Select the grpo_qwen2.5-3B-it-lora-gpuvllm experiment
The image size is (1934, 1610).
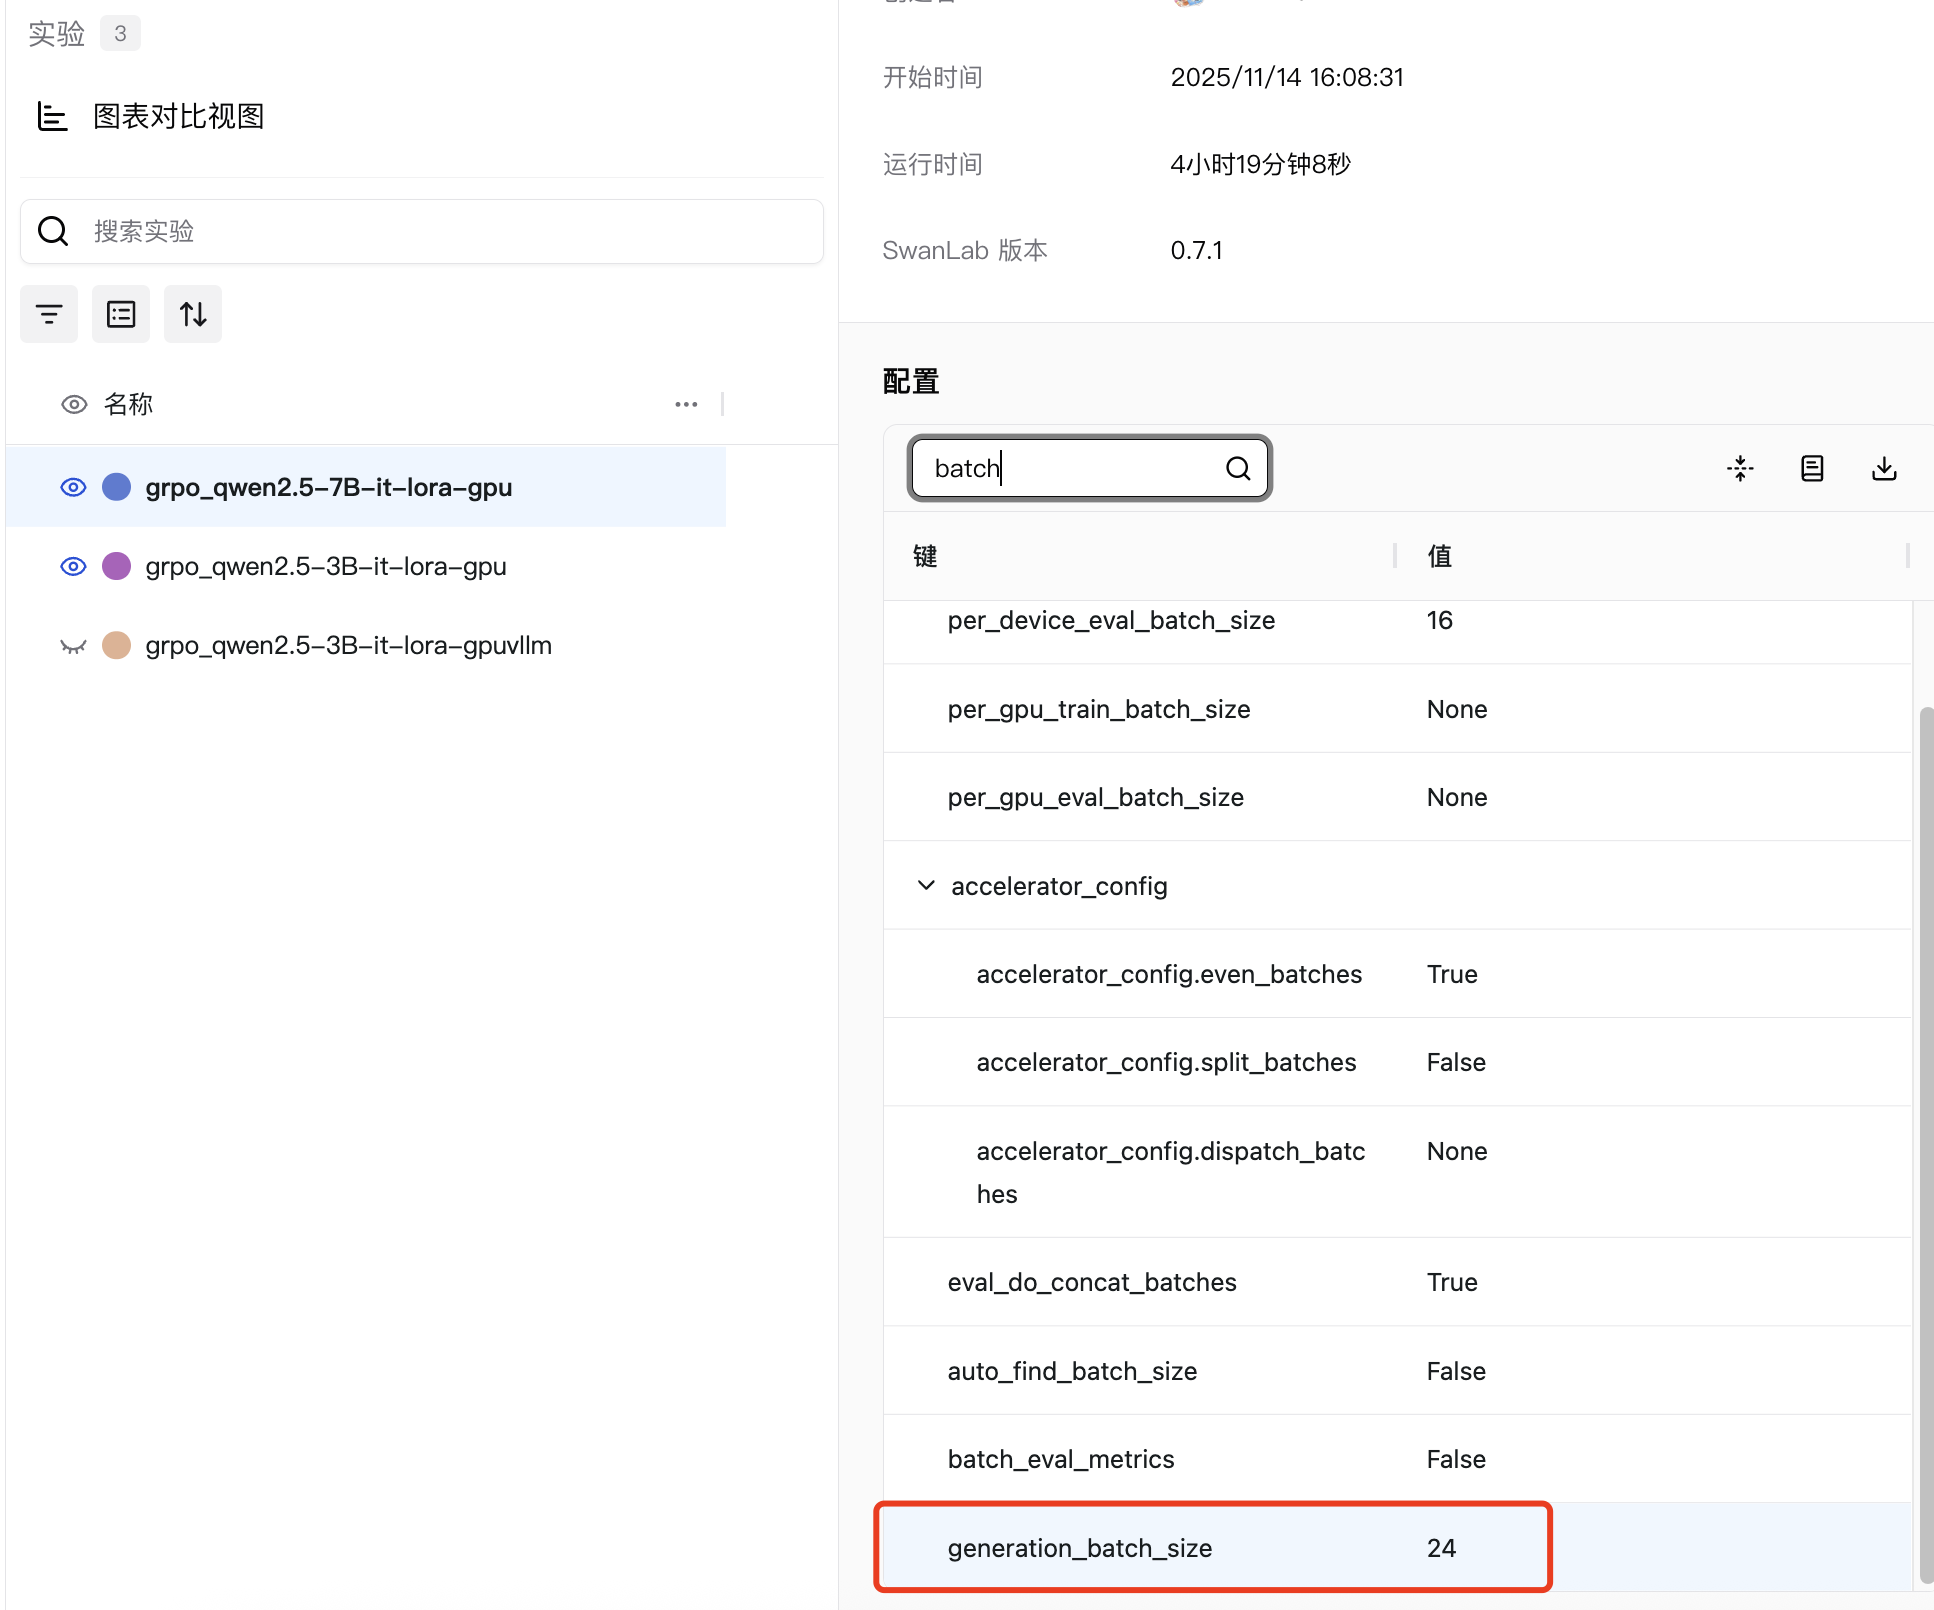tap(348, 646)
